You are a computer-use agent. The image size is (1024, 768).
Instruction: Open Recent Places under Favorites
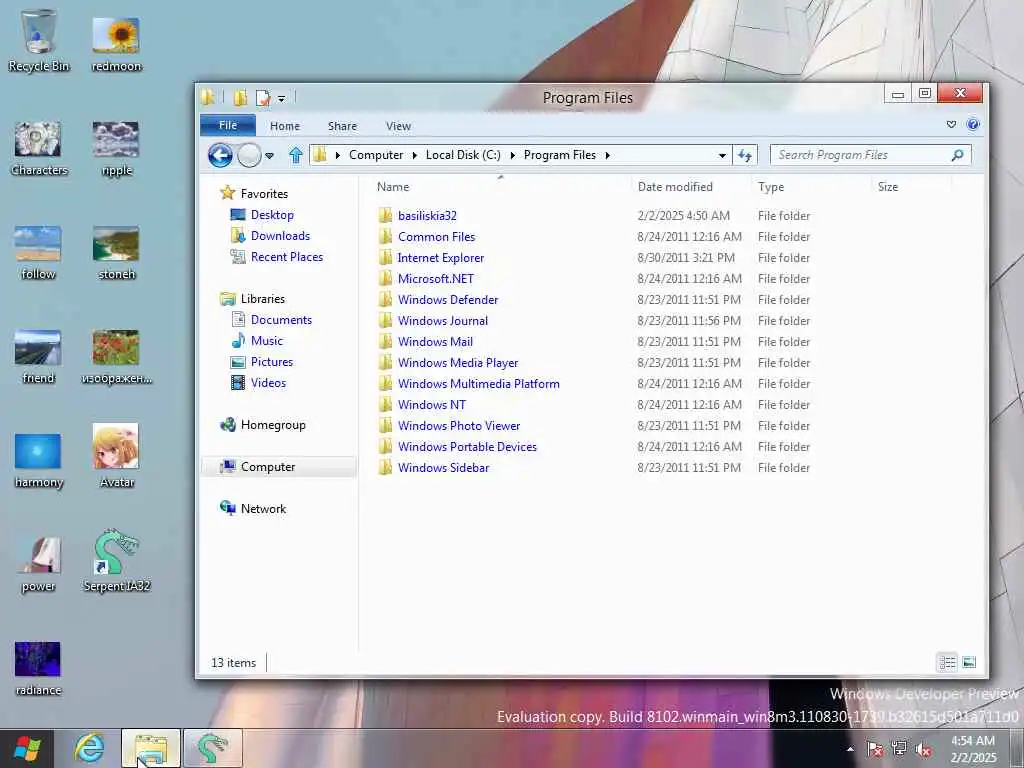pyautogui.click(x=287, y=257)
